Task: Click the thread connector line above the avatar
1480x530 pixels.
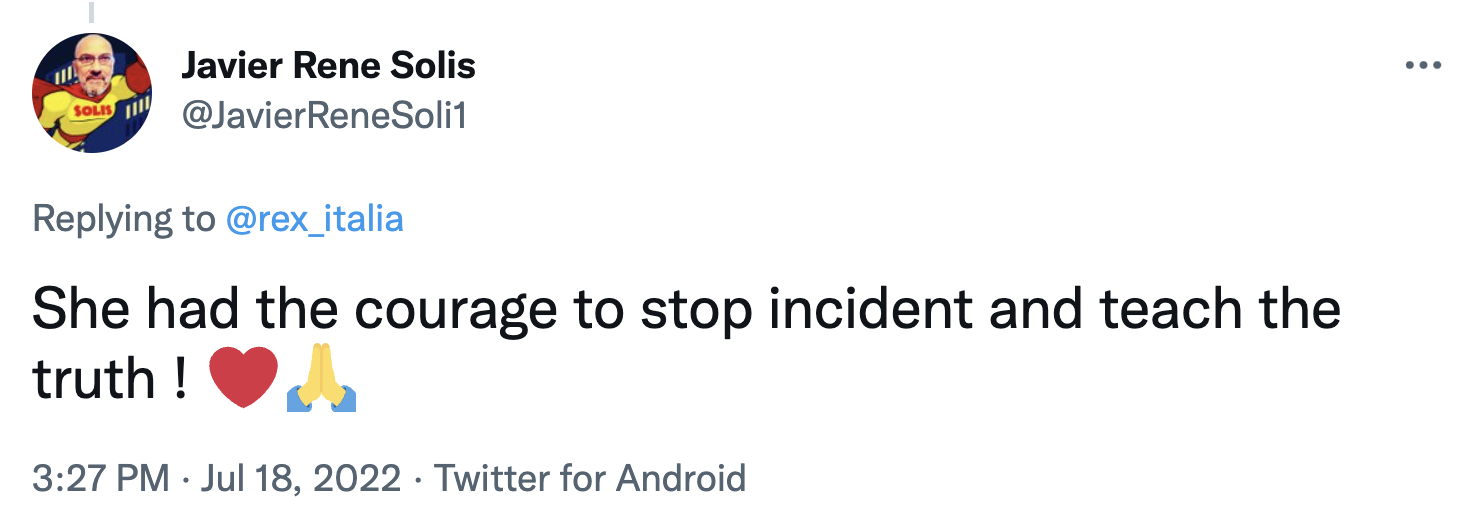Action: 92,10
